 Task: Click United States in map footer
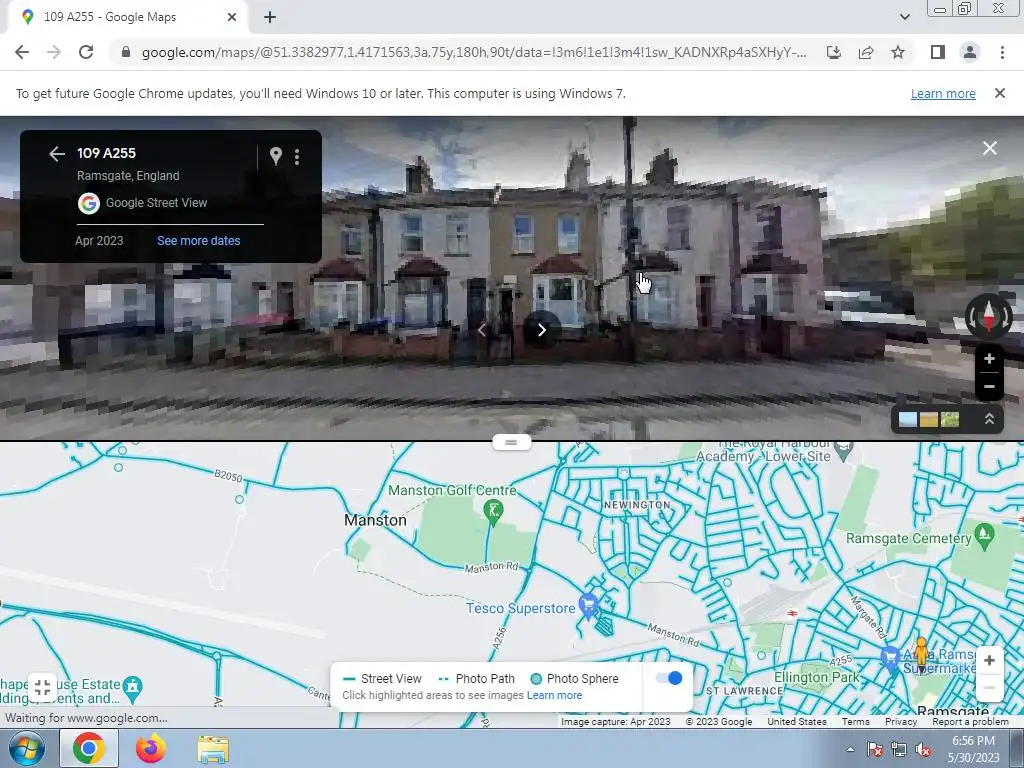tap(797, 722)
